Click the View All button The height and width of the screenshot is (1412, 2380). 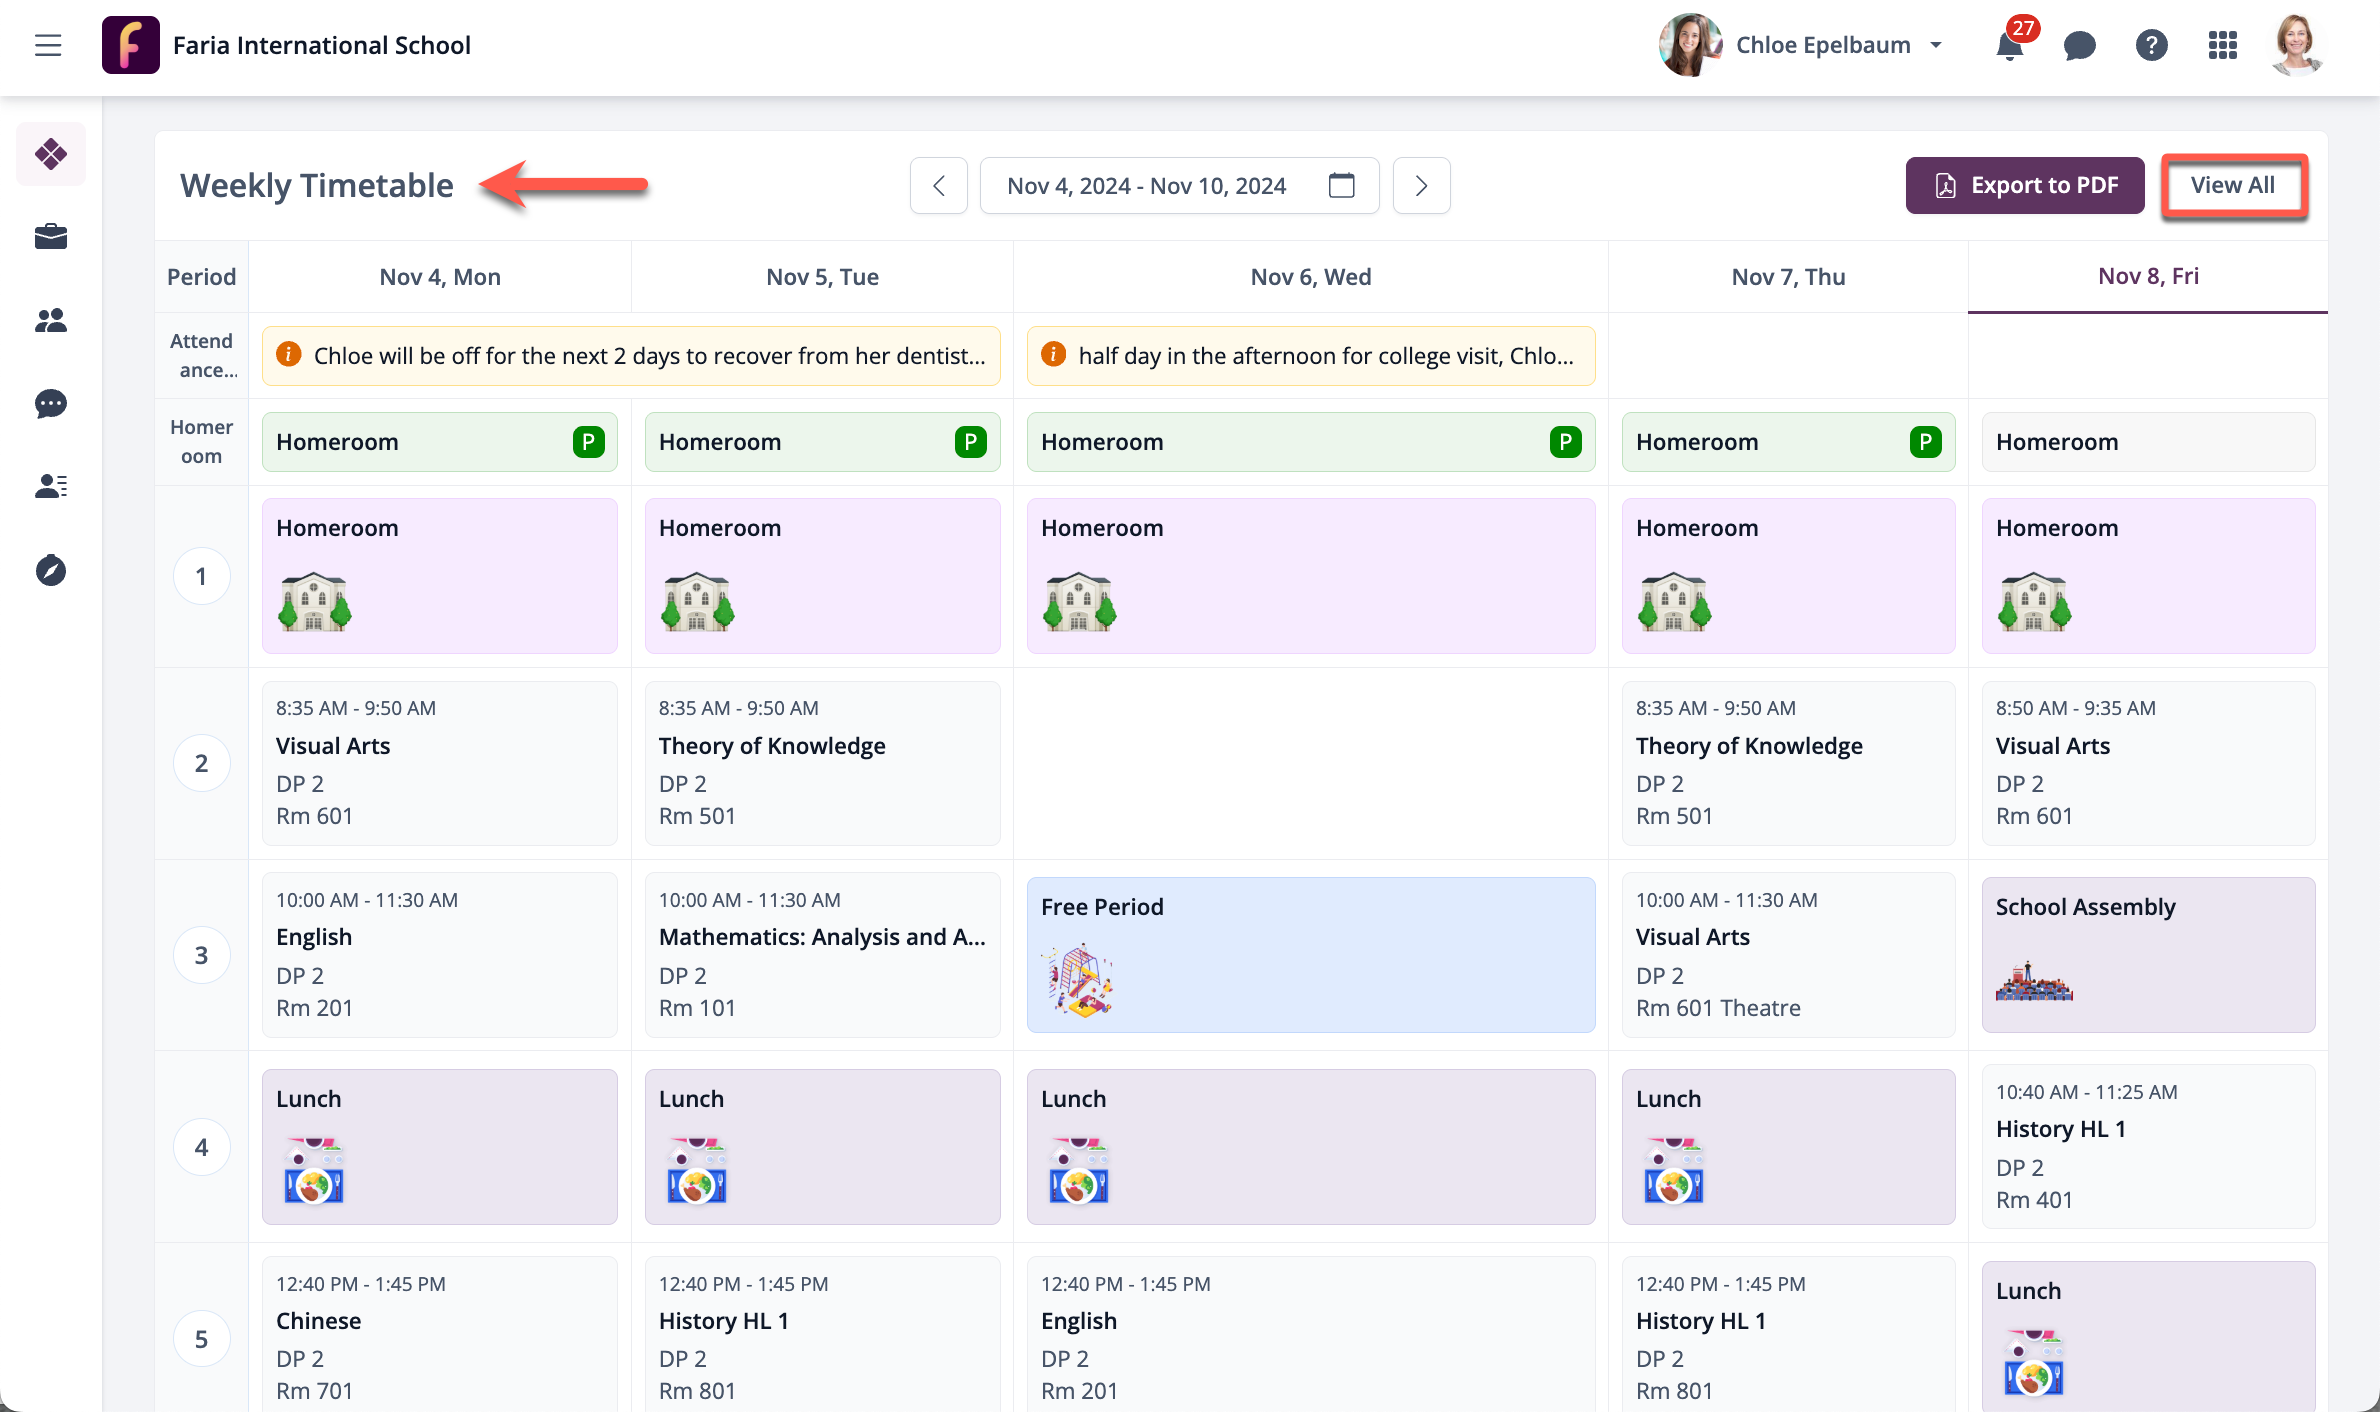(x=2233, y=186)
